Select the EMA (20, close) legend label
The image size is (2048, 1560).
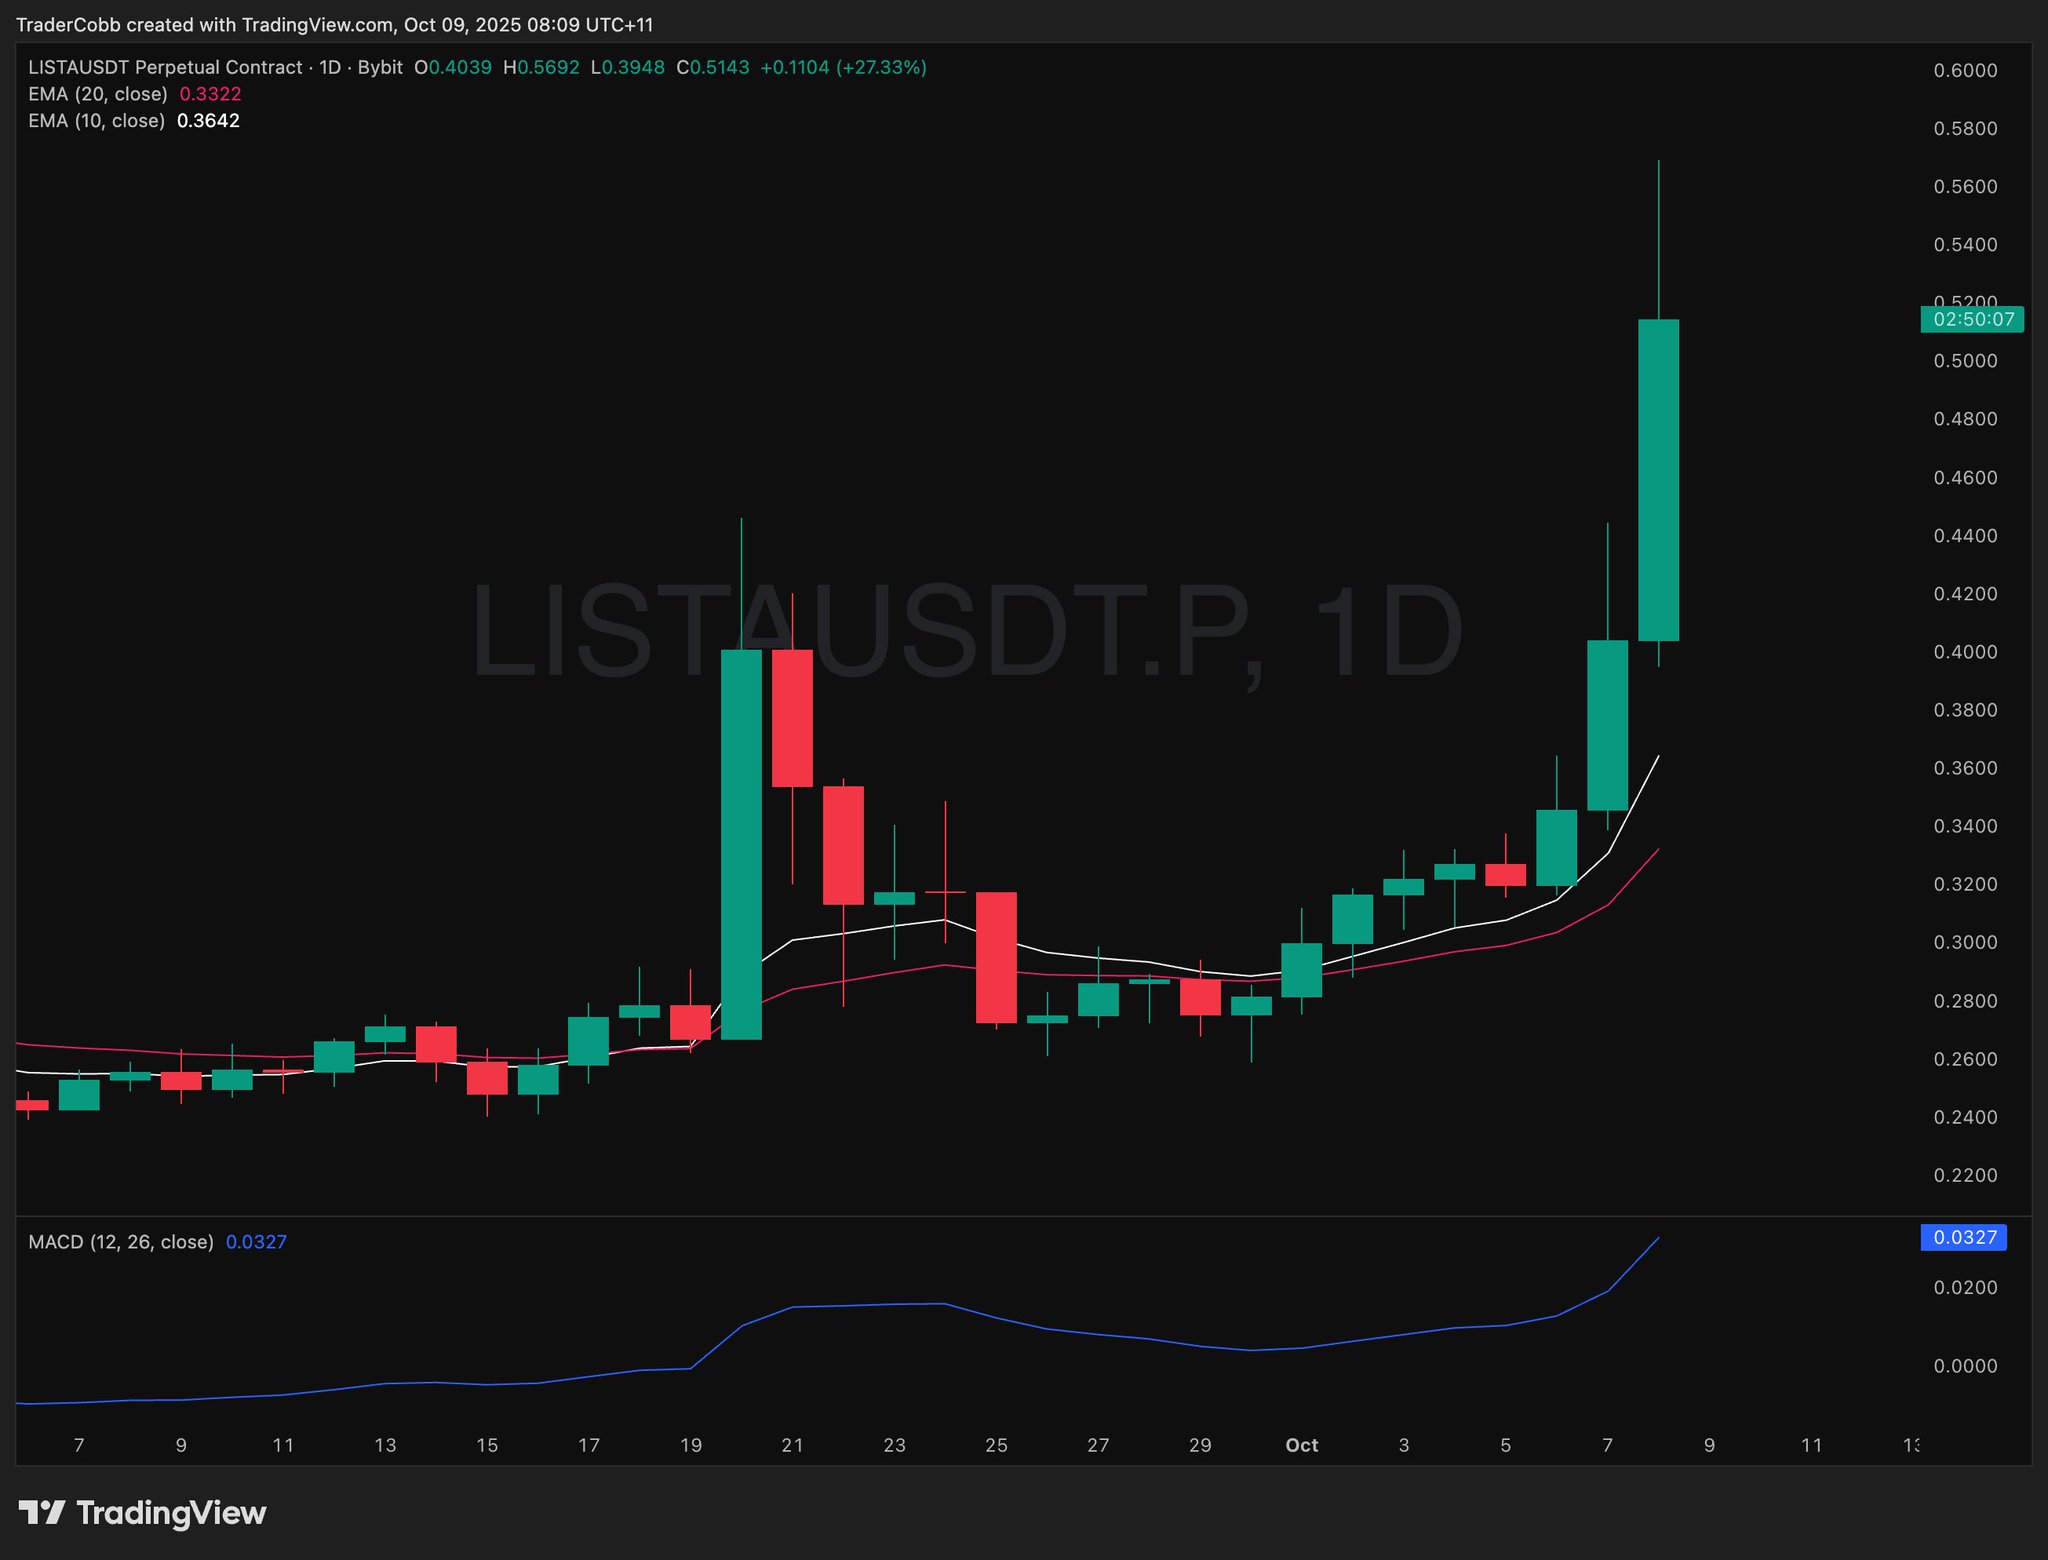(x=98, y=94)
